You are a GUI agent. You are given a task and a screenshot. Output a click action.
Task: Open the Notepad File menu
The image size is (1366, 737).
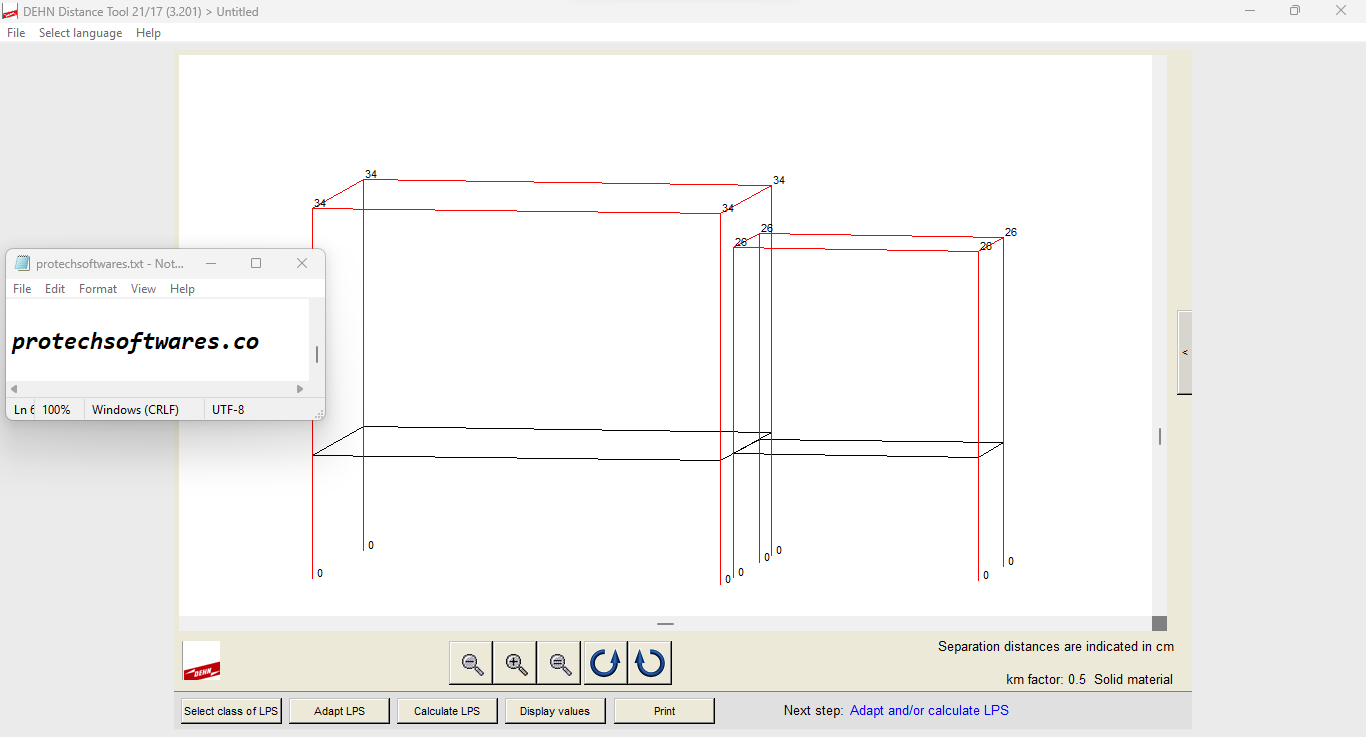click(x=22, y=289)
